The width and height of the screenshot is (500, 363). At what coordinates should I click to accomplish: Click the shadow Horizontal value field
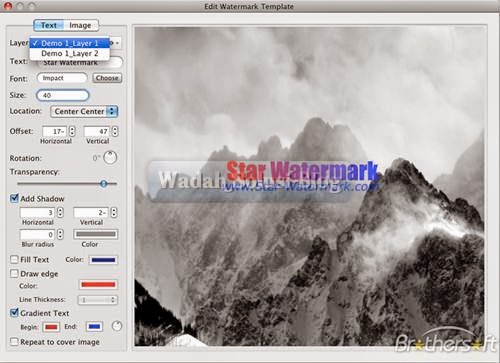[38, 212]
